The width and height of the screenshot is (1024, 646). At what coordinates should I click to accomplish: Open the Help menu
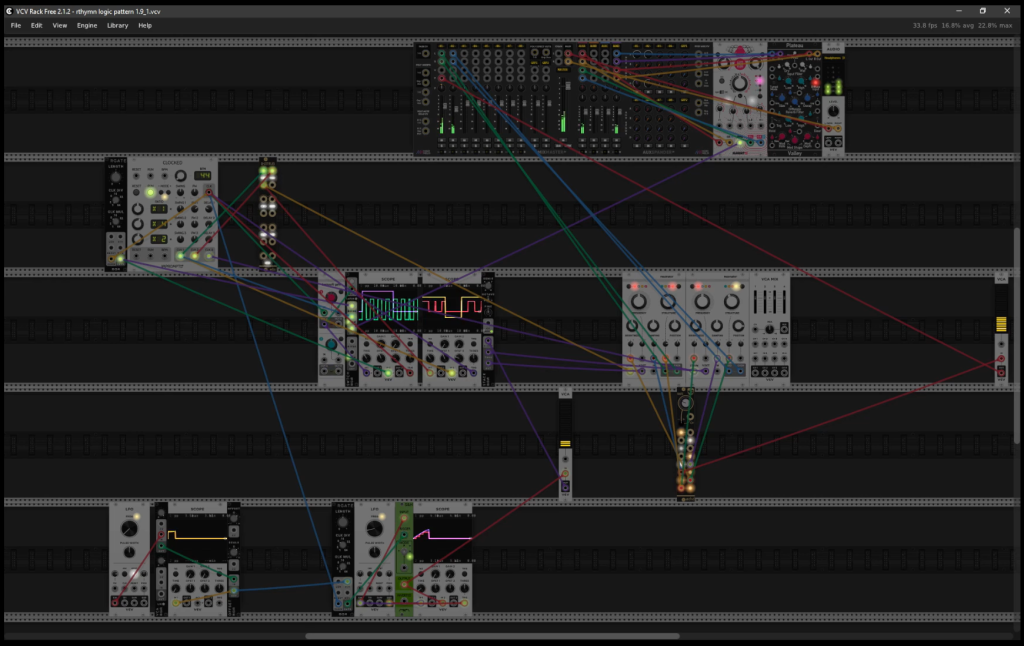(145, 25)
